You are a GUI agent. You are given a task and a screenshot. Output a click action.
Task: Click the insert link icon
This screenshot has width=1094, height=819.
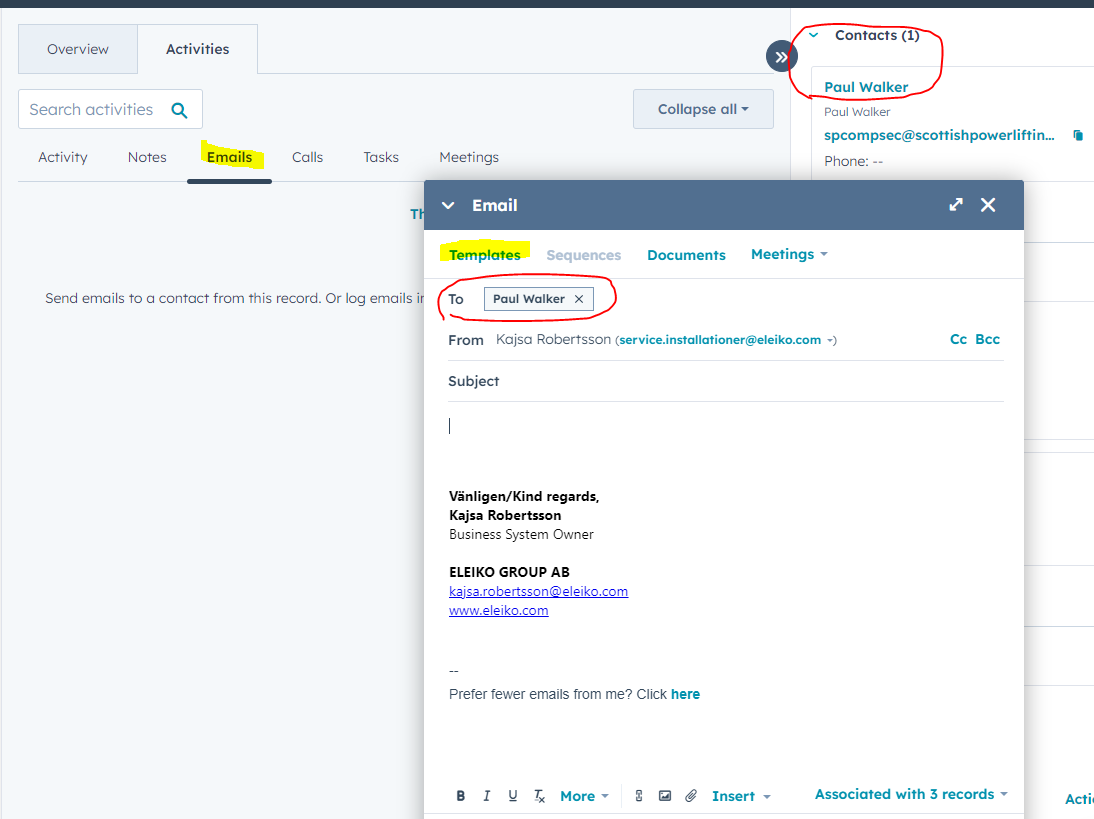click(x=640, y=796)
